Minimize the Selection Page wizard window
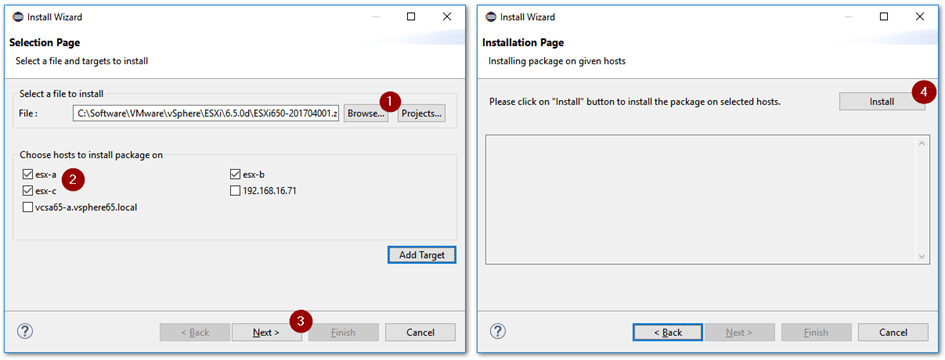Screen dimensions: 945x360 [x=375, y=17]
